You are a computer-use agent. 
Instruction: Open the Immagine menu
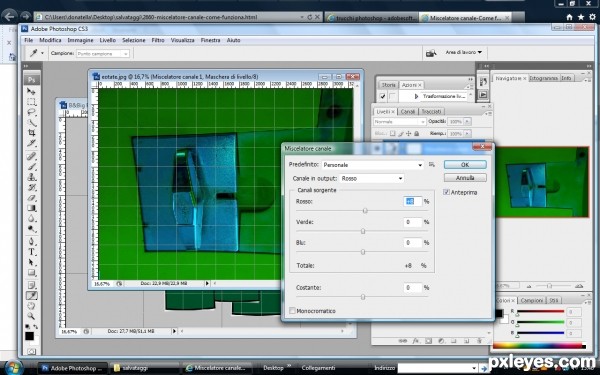coord(80,40)
